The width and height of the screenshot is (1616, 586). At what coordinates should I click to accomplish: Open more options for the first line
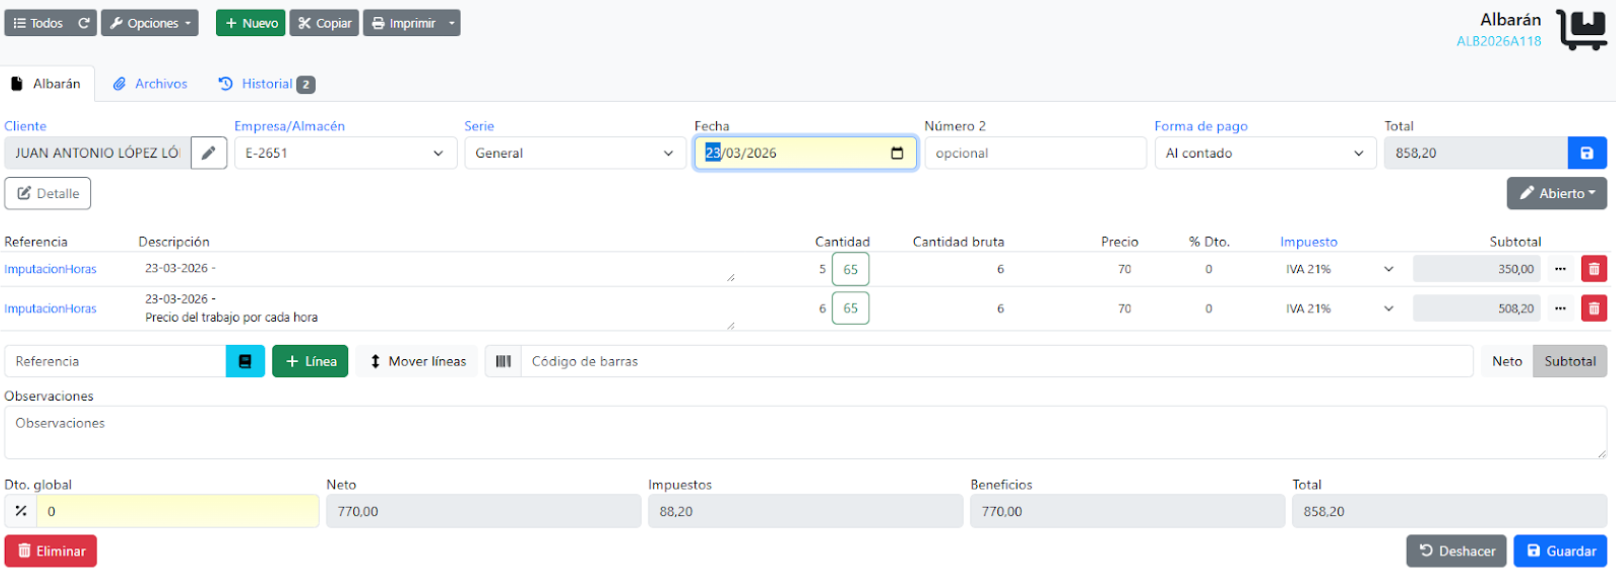tap(1560, 269)
